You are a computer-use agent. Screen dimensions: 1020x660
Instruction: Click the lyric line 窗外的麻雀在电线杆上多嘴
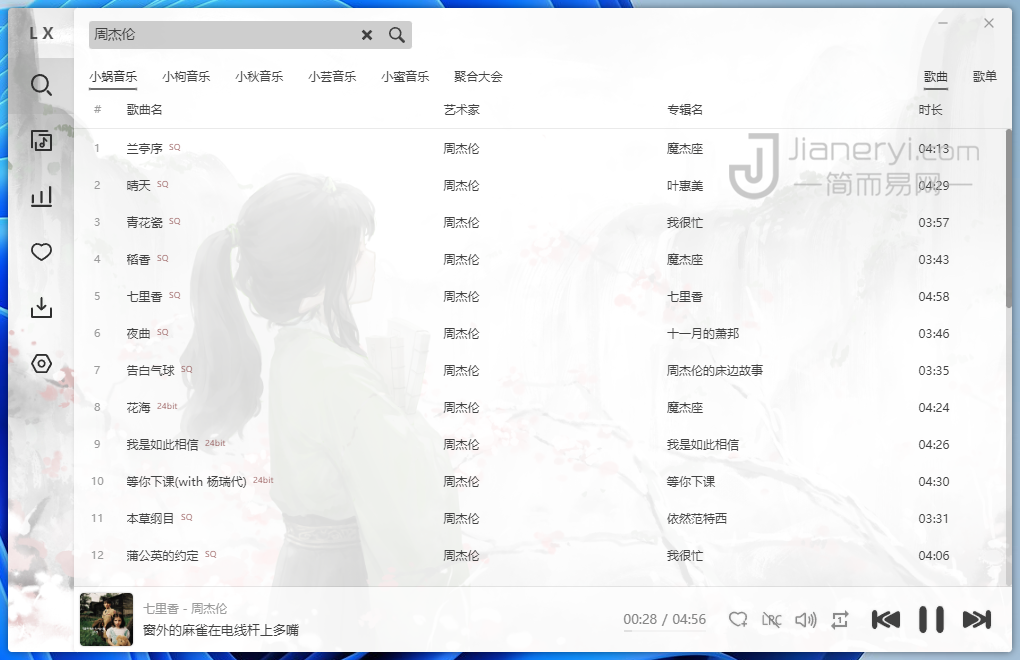[x=221, y=630]
